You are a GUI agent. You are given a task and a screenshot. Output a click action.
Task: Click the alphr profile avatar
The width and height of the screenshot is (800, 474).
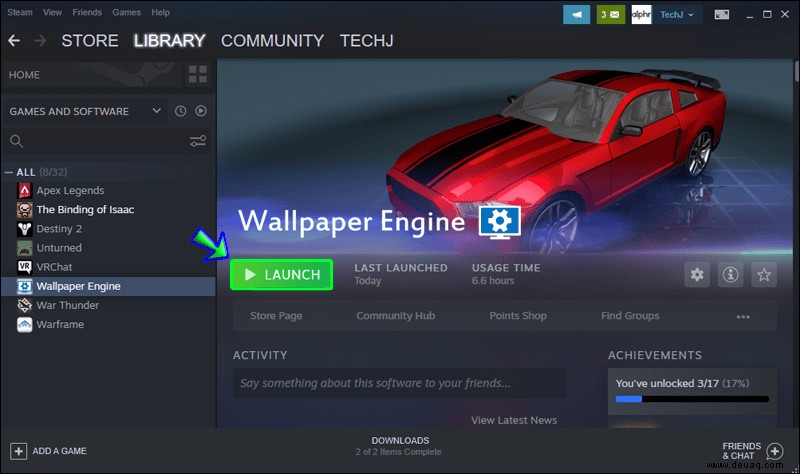(x=641, y=14)
